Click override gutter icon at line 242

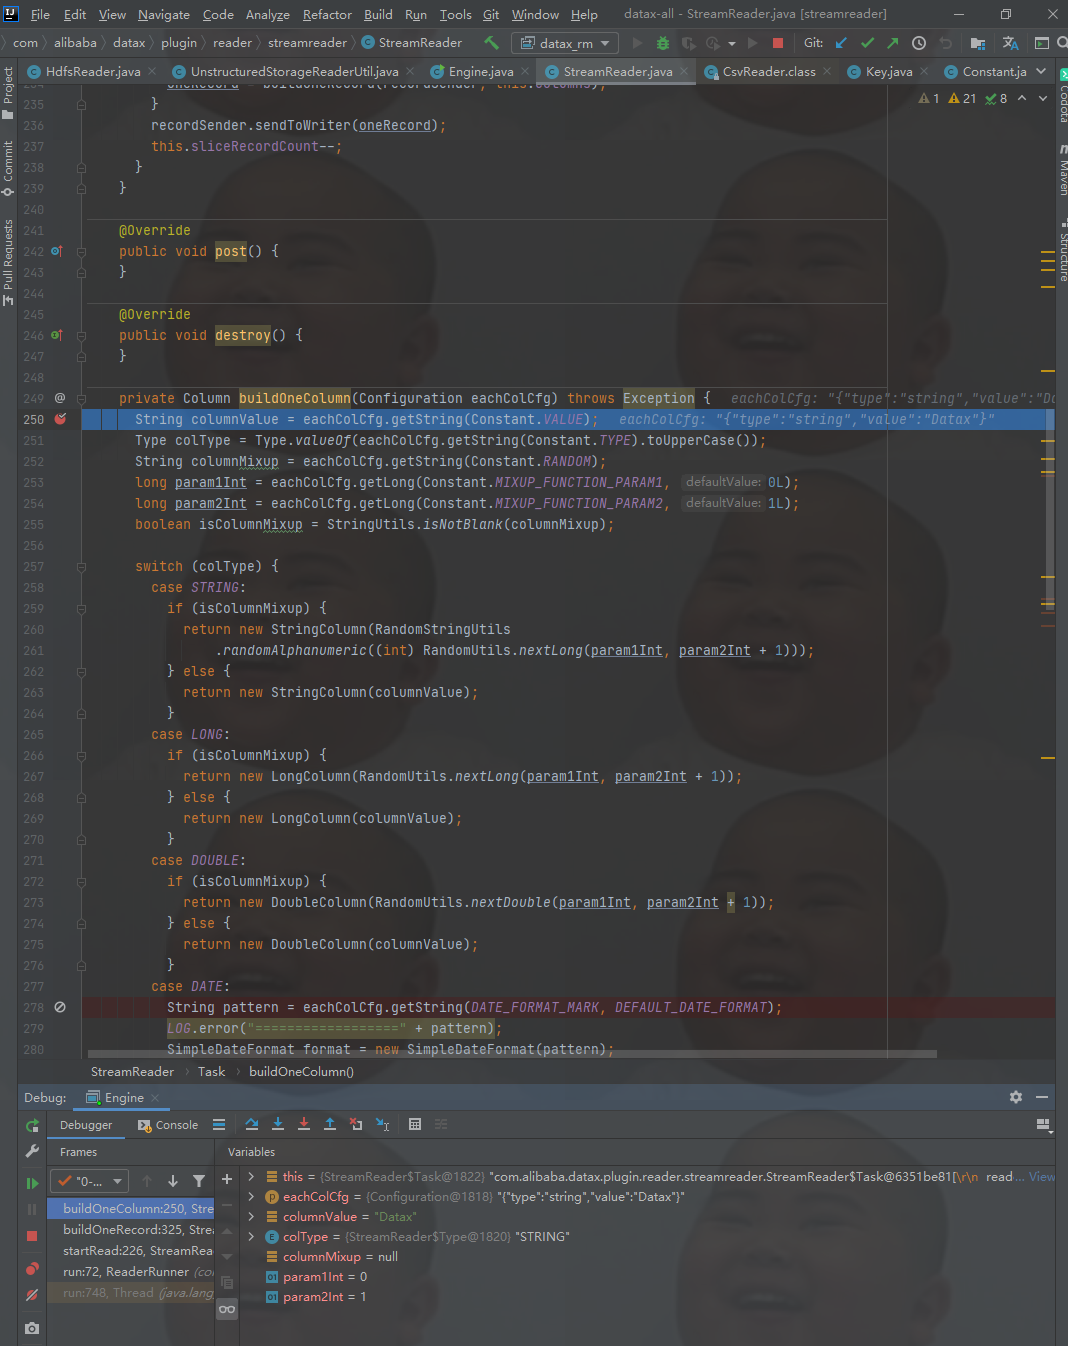tap(57, 251)
